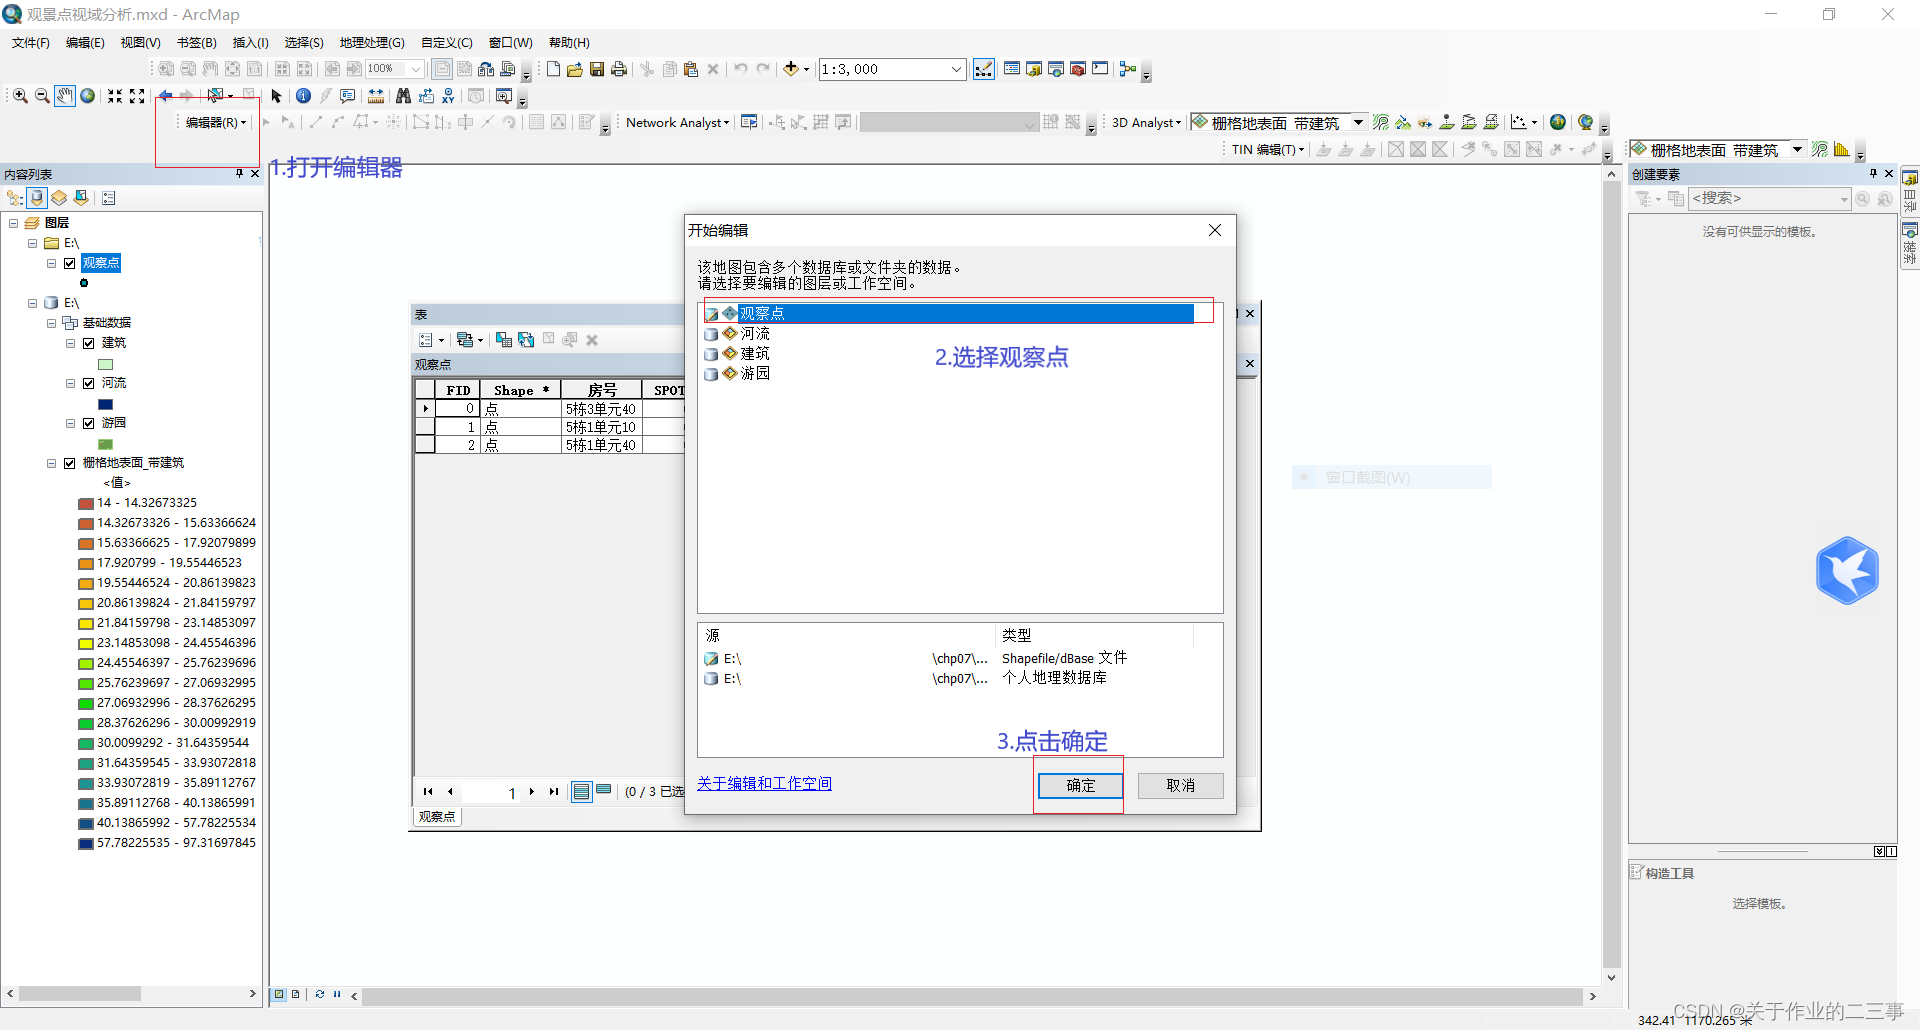Open the Table Options dropdown
This screenshot has height=1030, width=1920.
point(431,340)
